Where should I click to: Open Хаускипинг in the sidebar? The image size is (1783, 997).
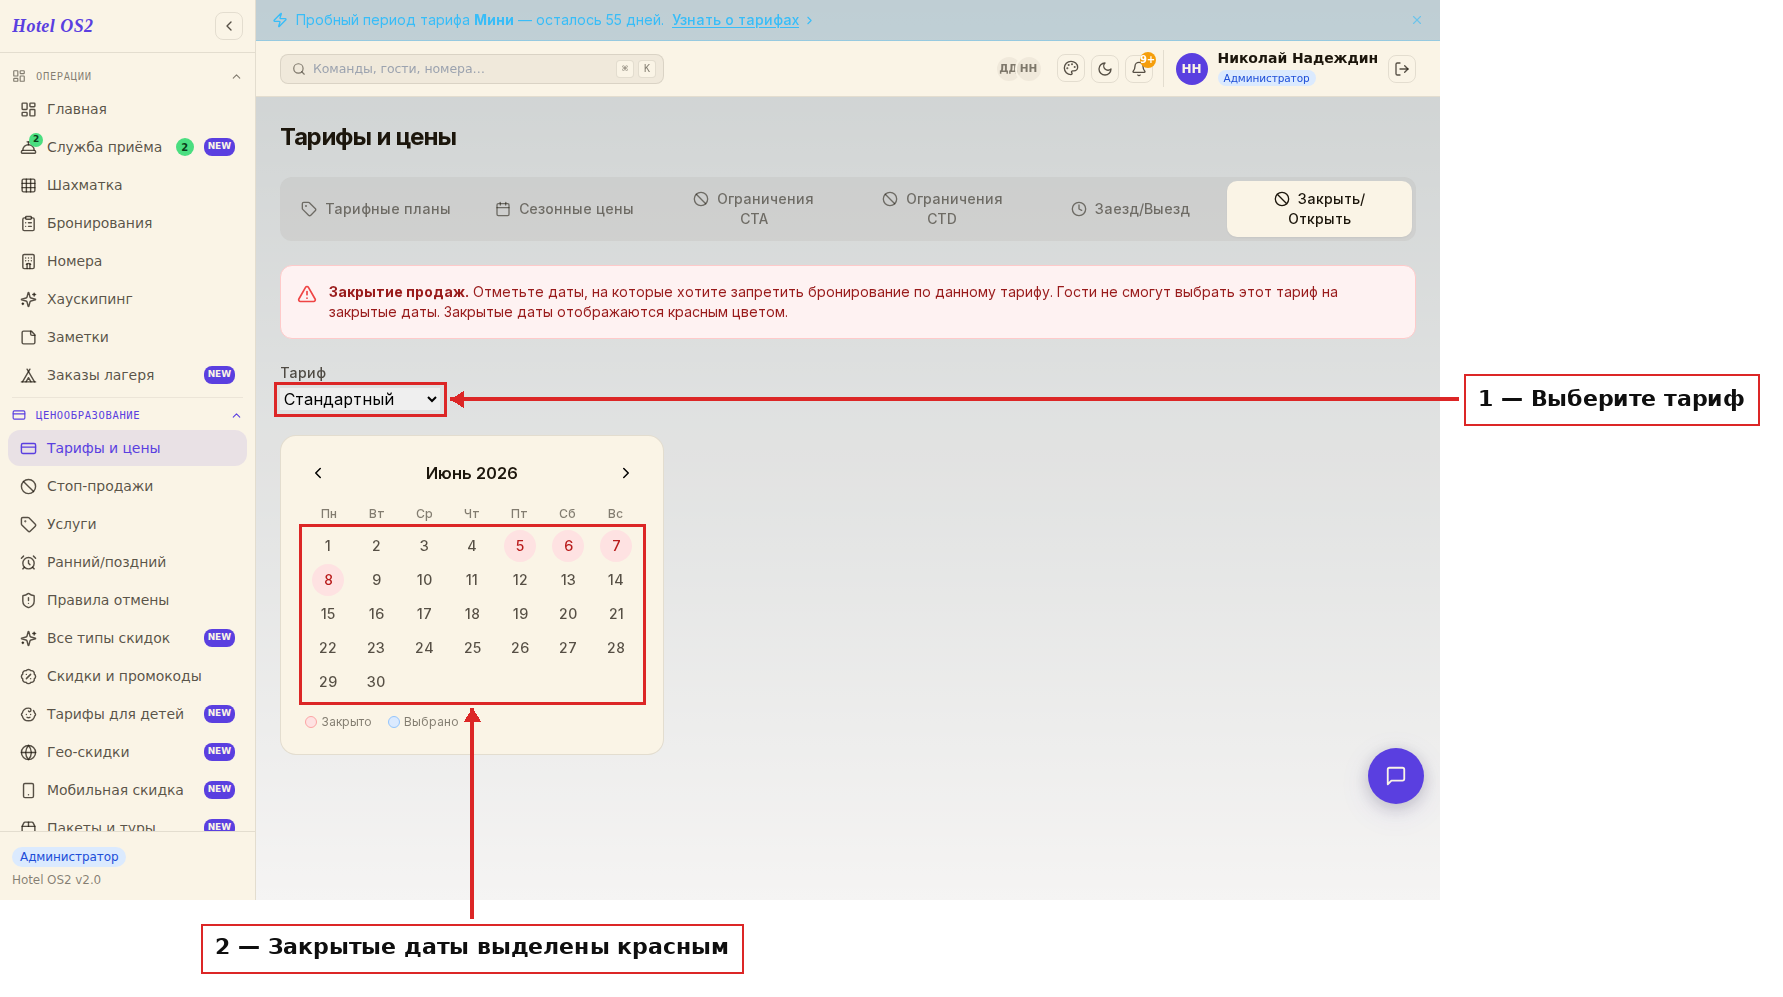(x=127, y=299)
